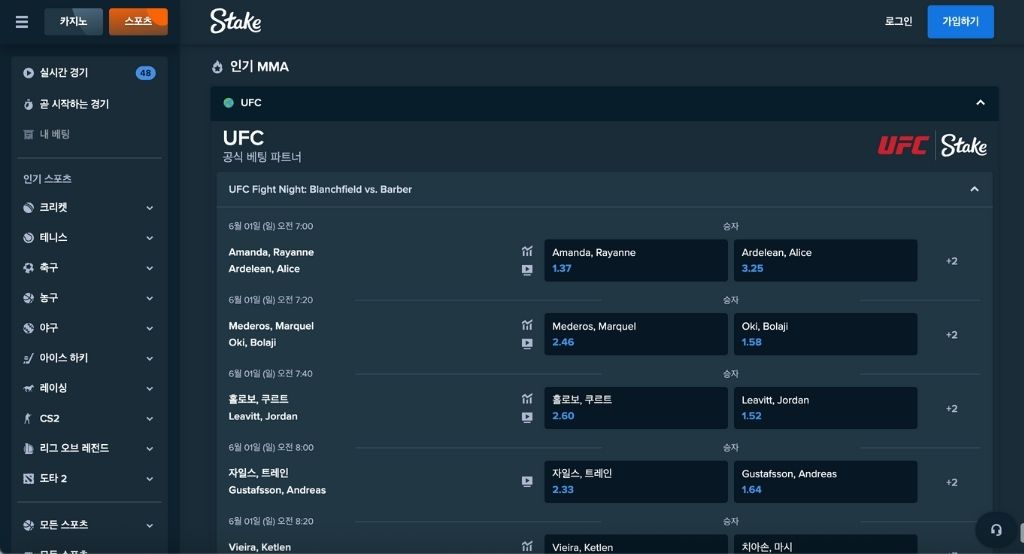
Task: Click the ice hockey stick icon
Action: [x=28, y=358]
